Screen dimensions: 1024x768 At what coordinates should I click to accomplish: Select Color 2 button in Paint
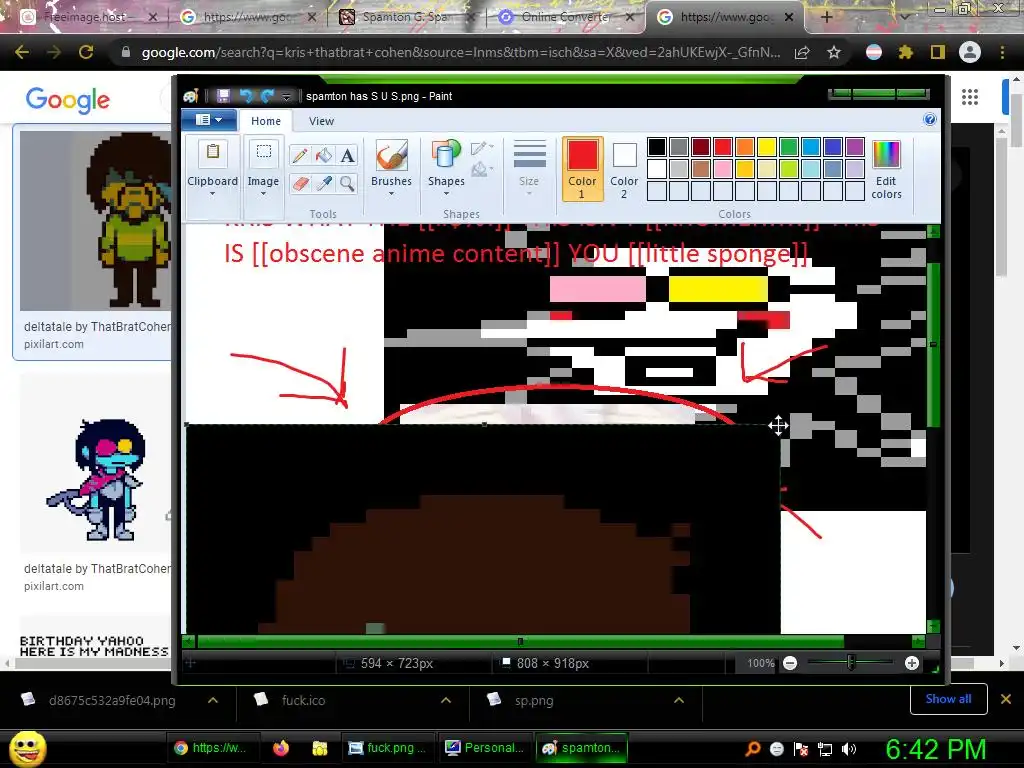point(624,168)
